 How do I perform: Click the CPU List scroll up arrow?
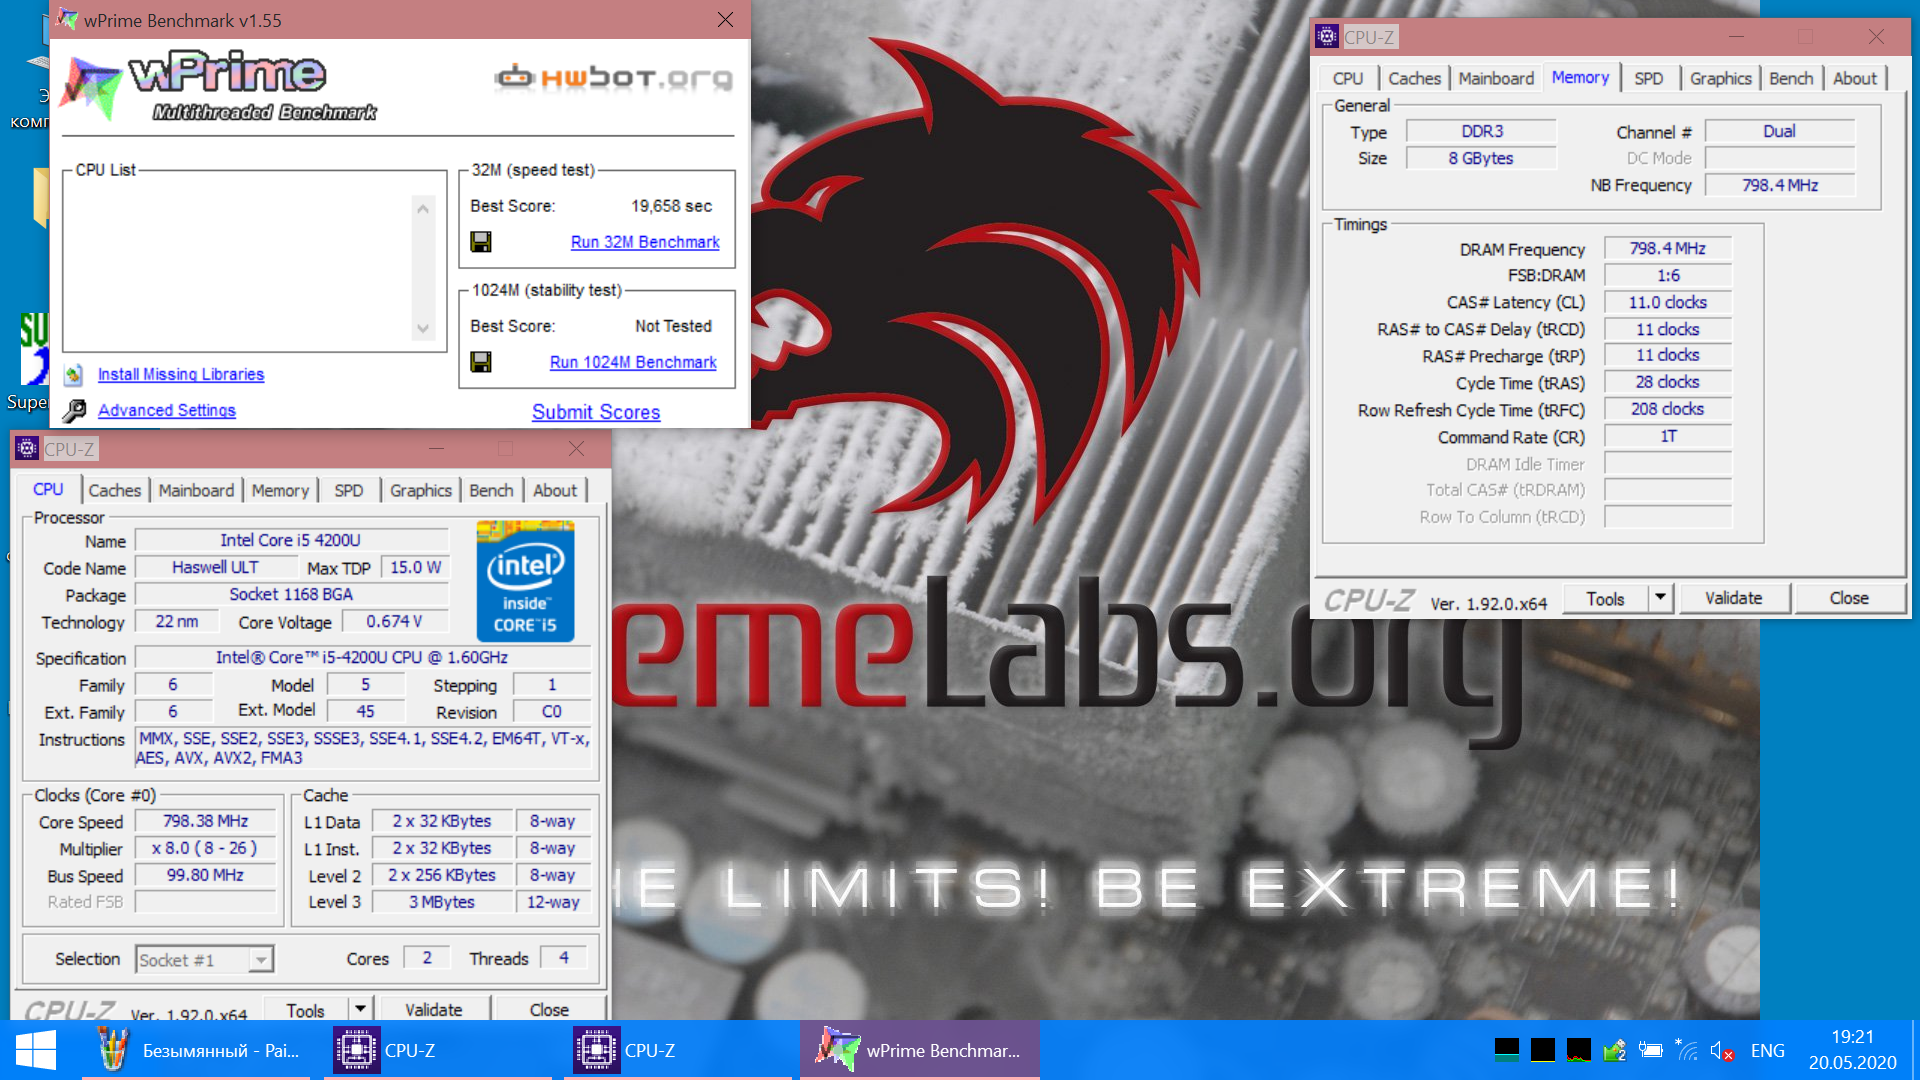[423, 209]
